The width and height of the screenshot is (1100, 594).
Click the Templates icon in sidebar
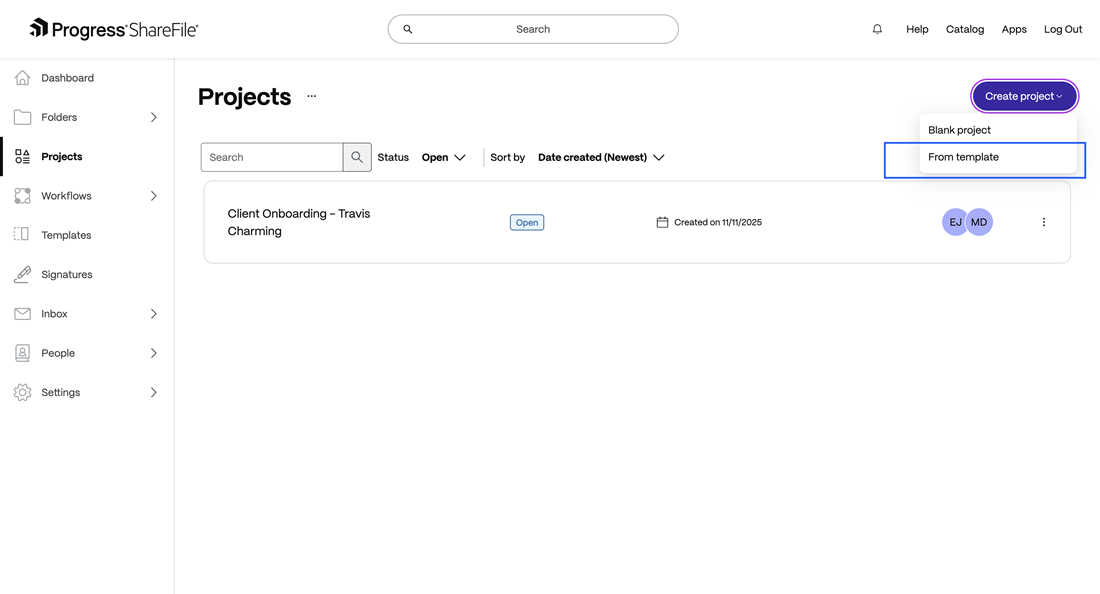coord(22,235)
